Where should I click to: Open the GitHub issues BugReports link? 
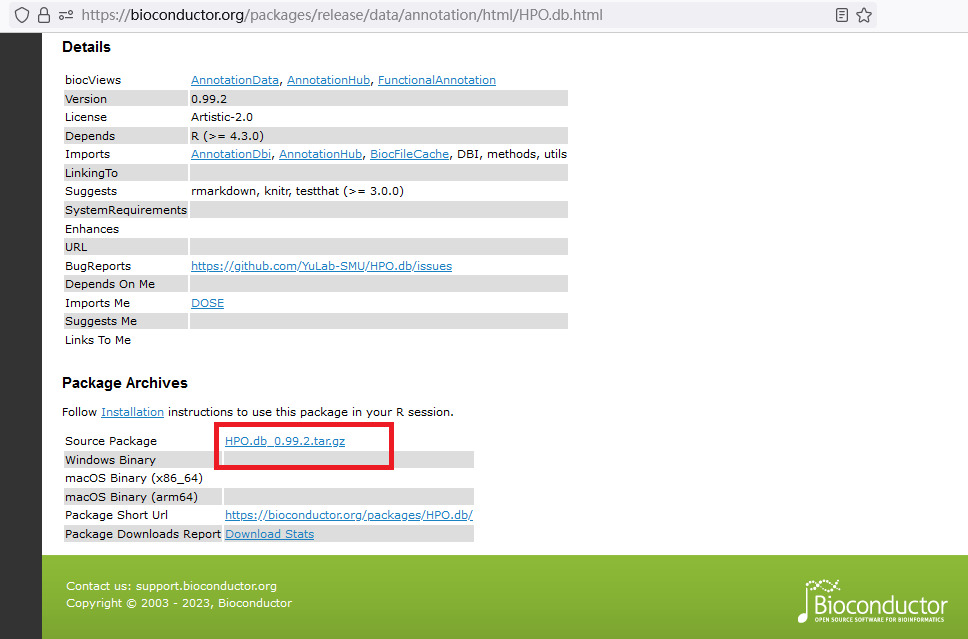pyautogui.click(x=321, y=266)
